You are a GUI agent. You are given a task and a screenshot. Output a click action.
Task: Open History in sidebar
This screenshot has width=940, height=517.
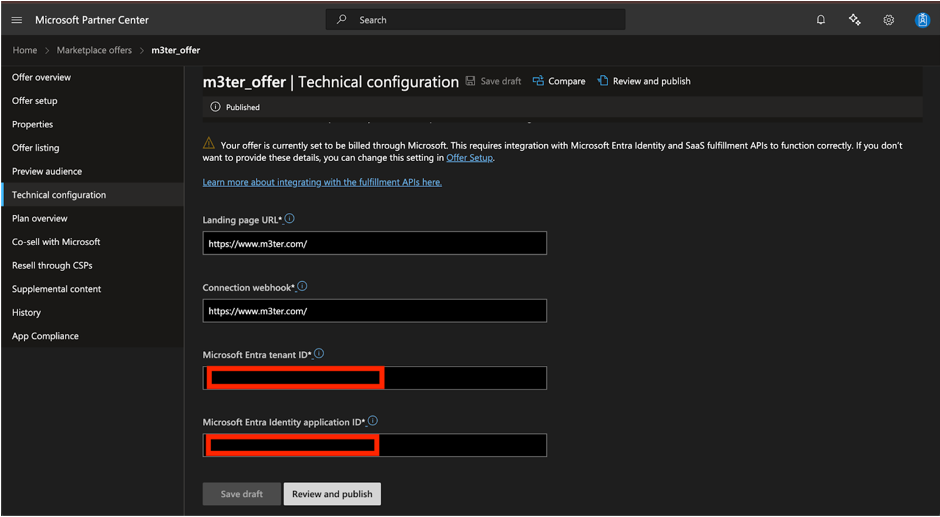click(92, 312)
